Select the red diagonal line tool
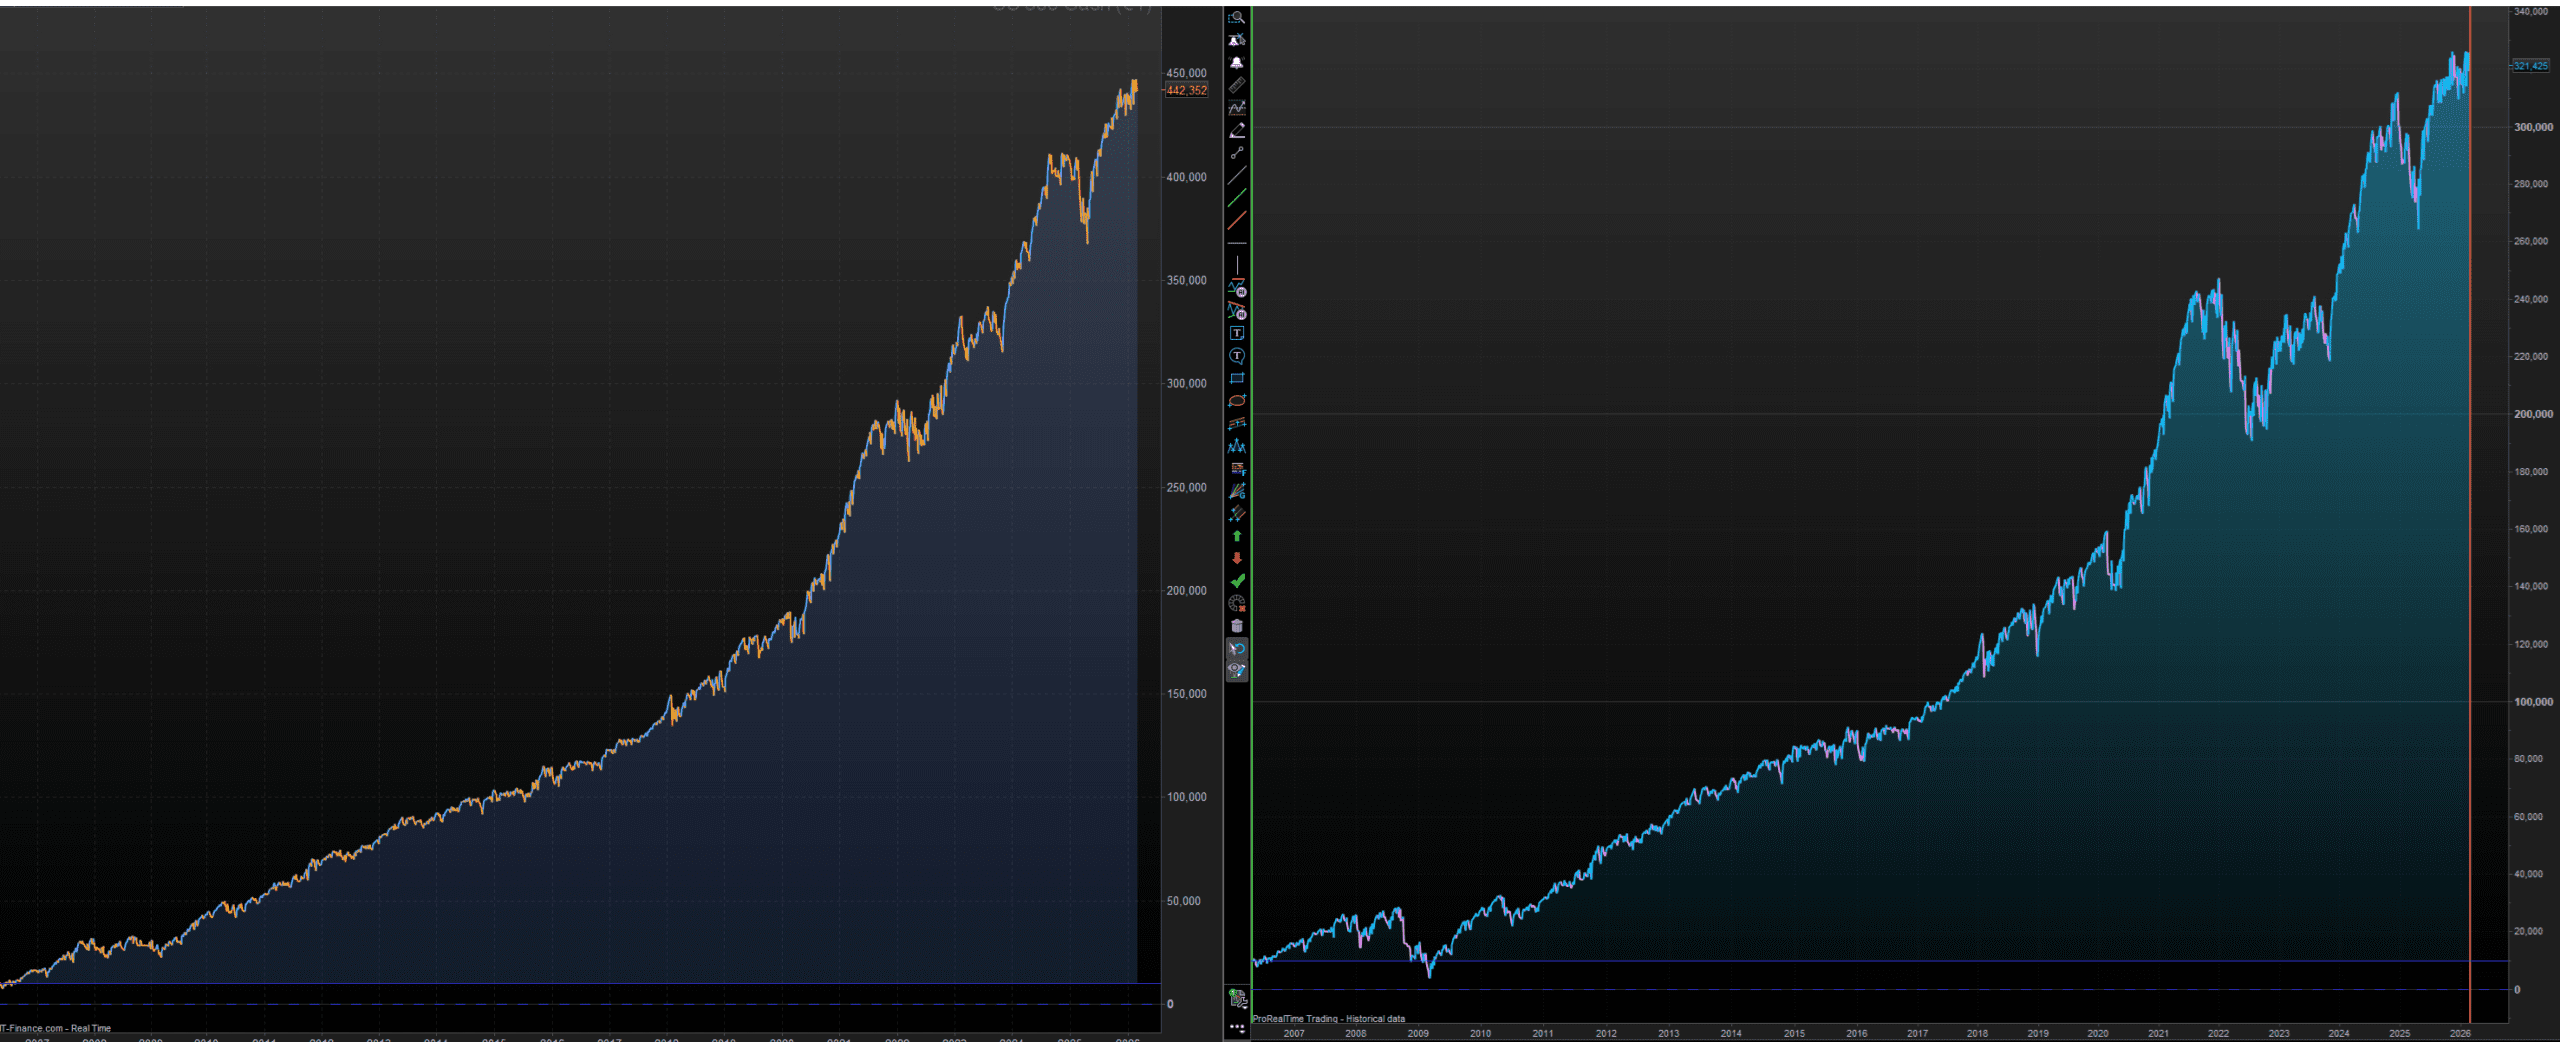Image resolution: width=2560 pixels, height=1042 pixels. click(1237, 220)
